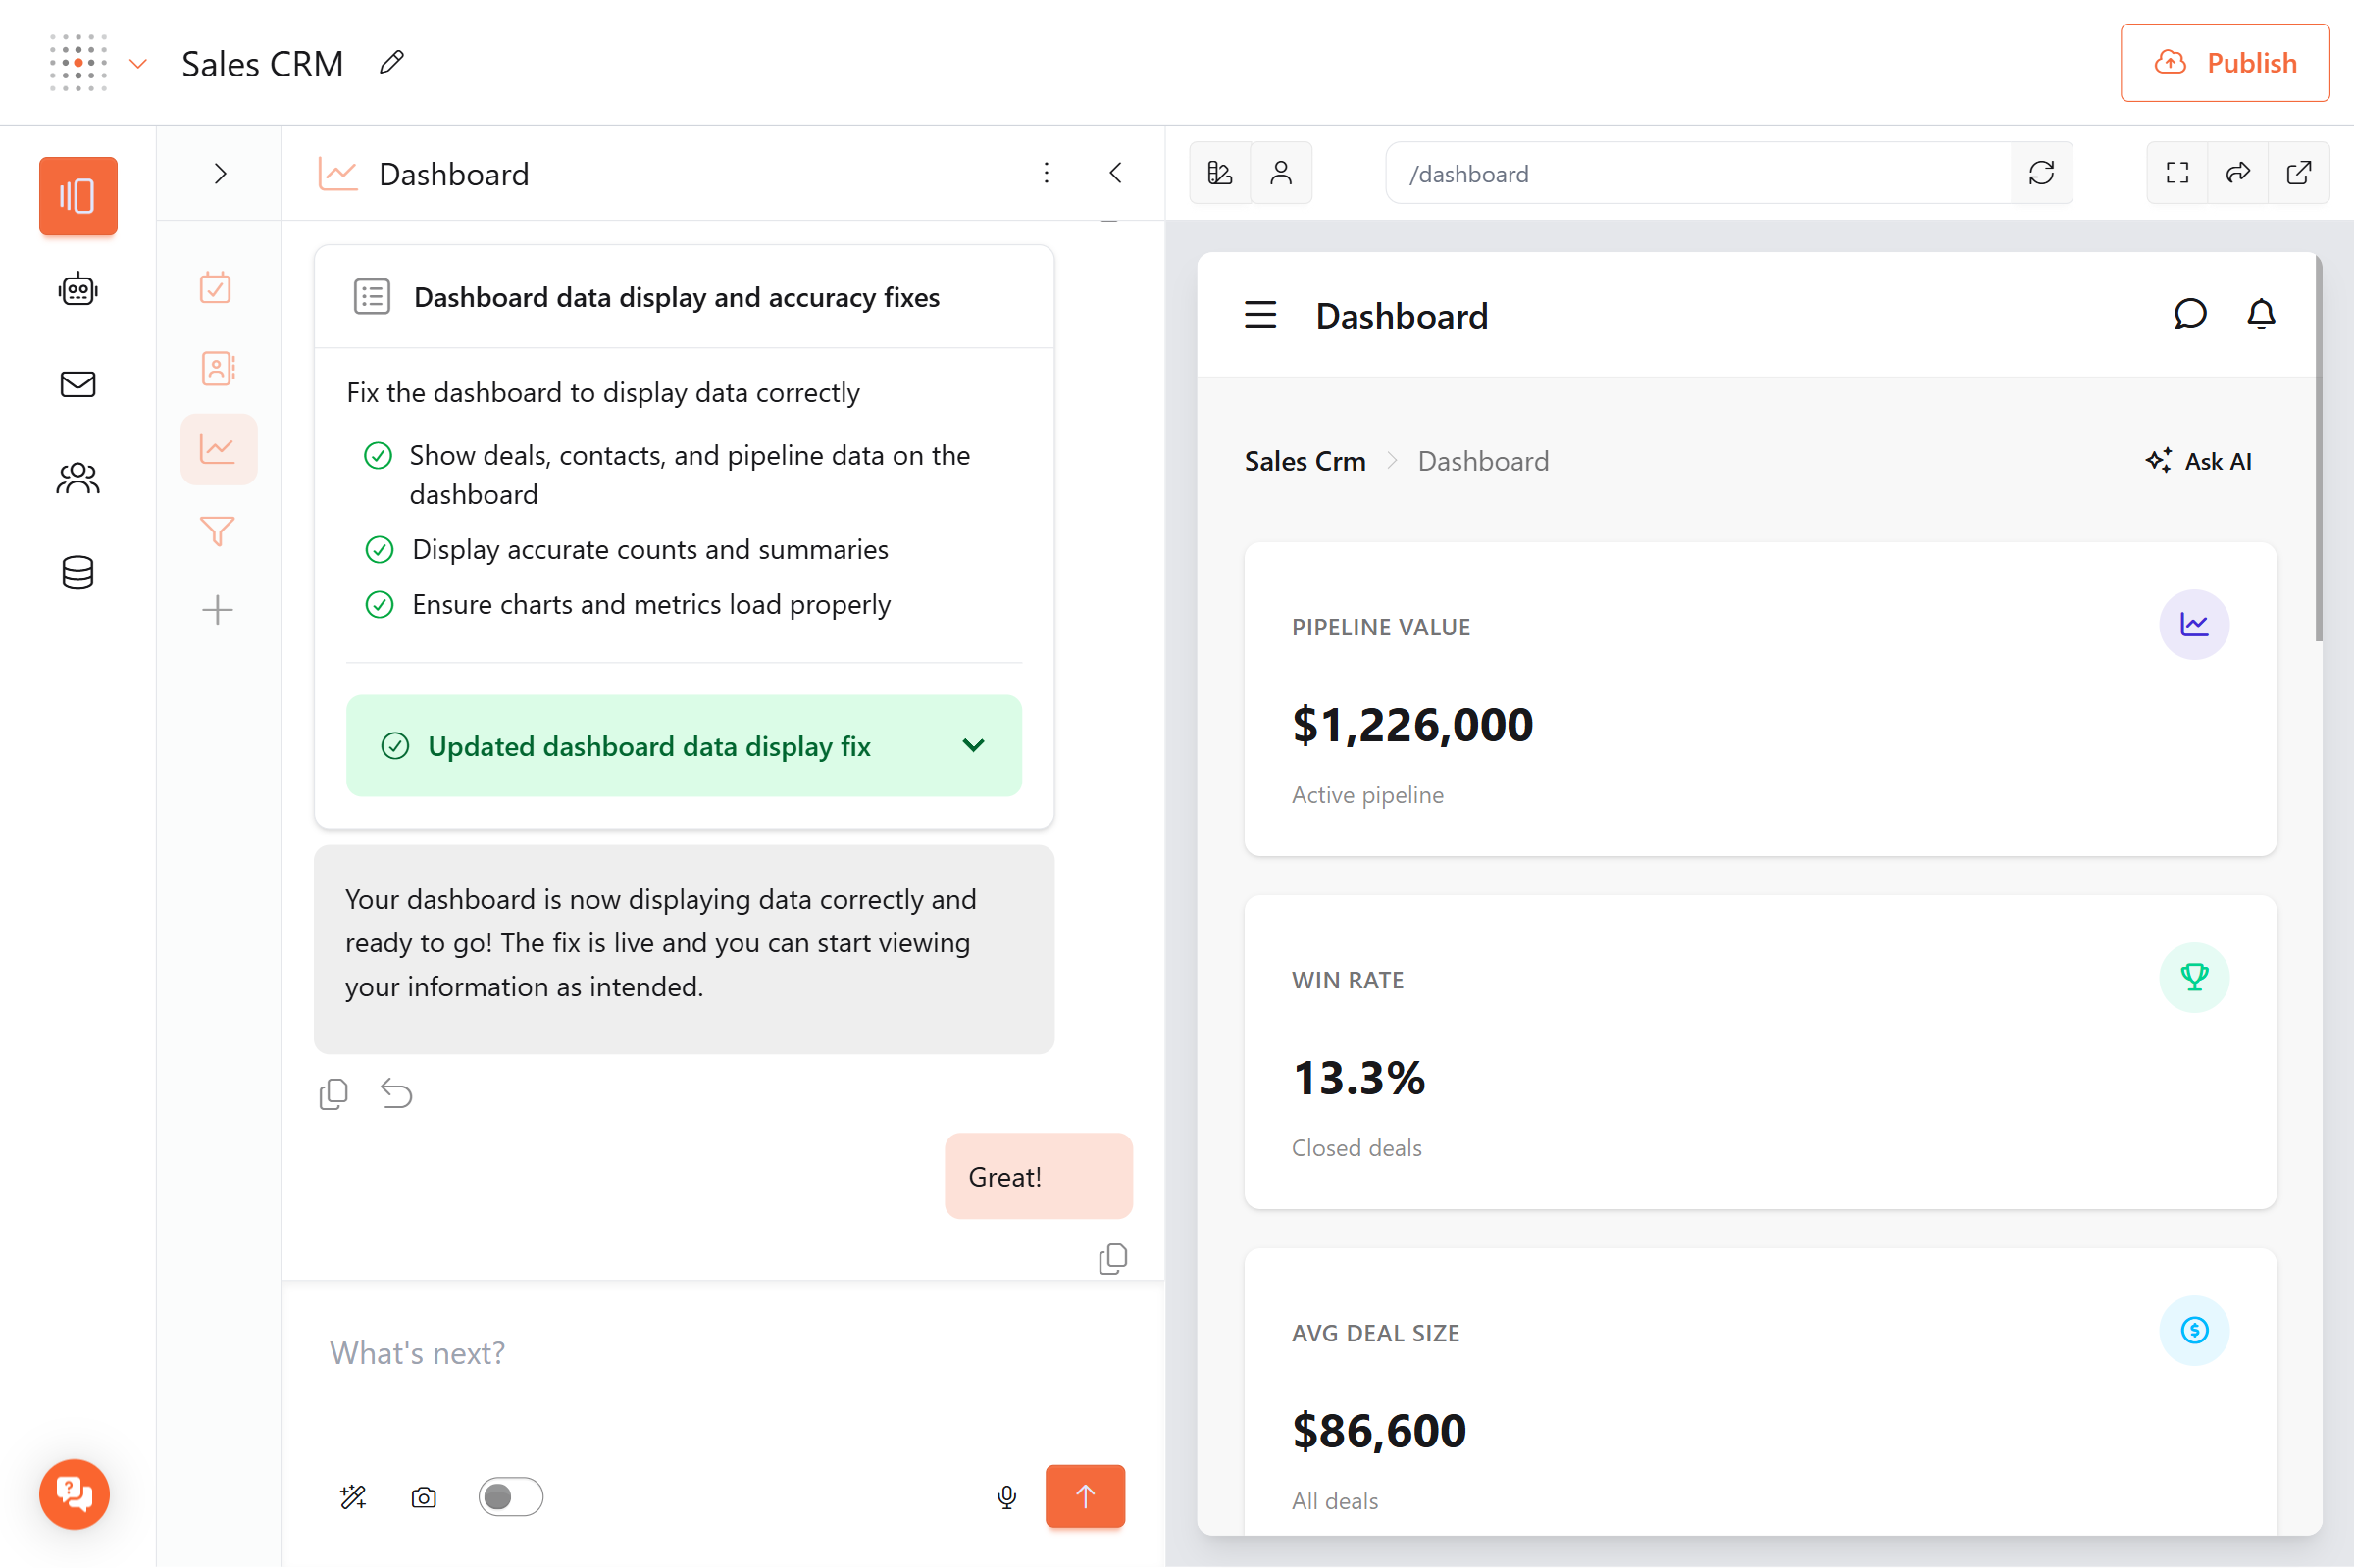Click the 'What's next?' message input field

720,1352
